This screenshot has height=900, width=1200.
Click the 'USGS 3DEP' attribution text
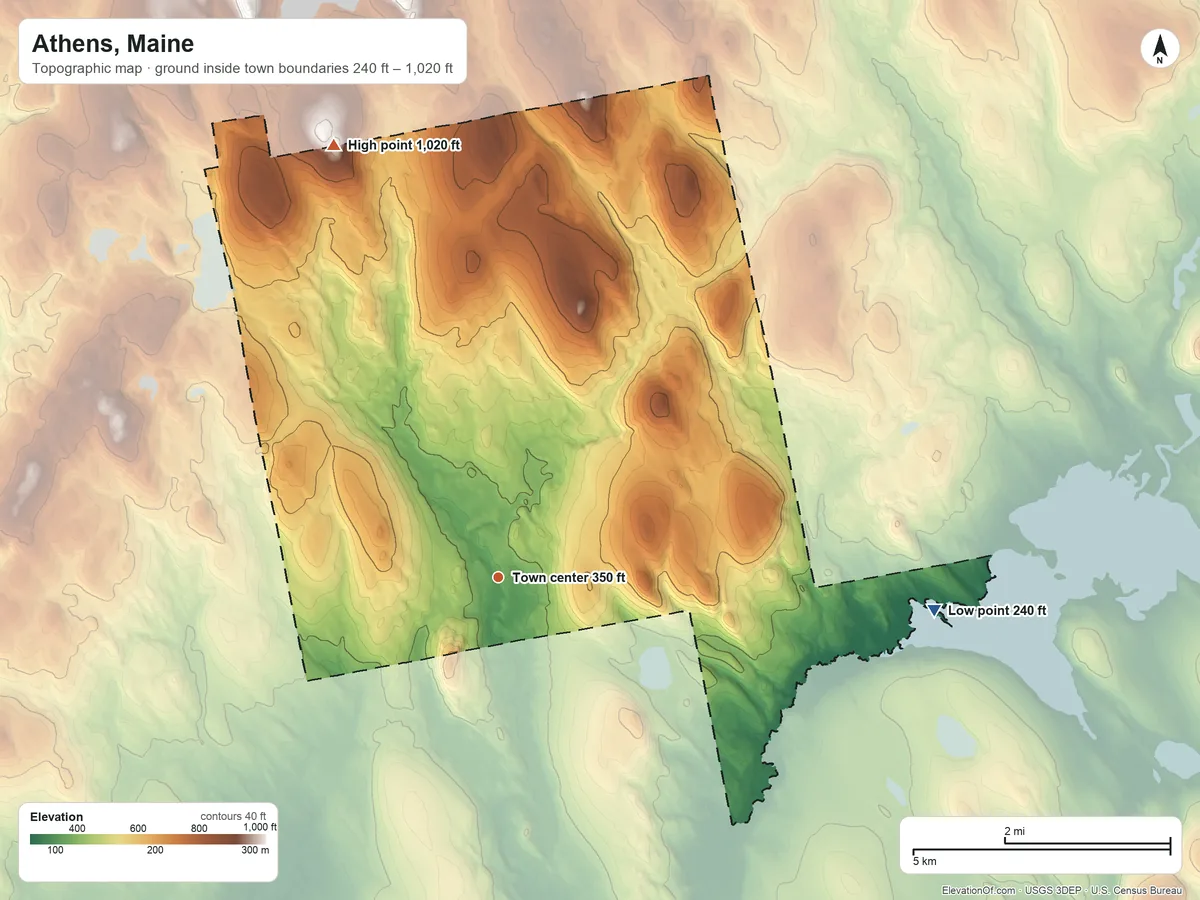1053,890
